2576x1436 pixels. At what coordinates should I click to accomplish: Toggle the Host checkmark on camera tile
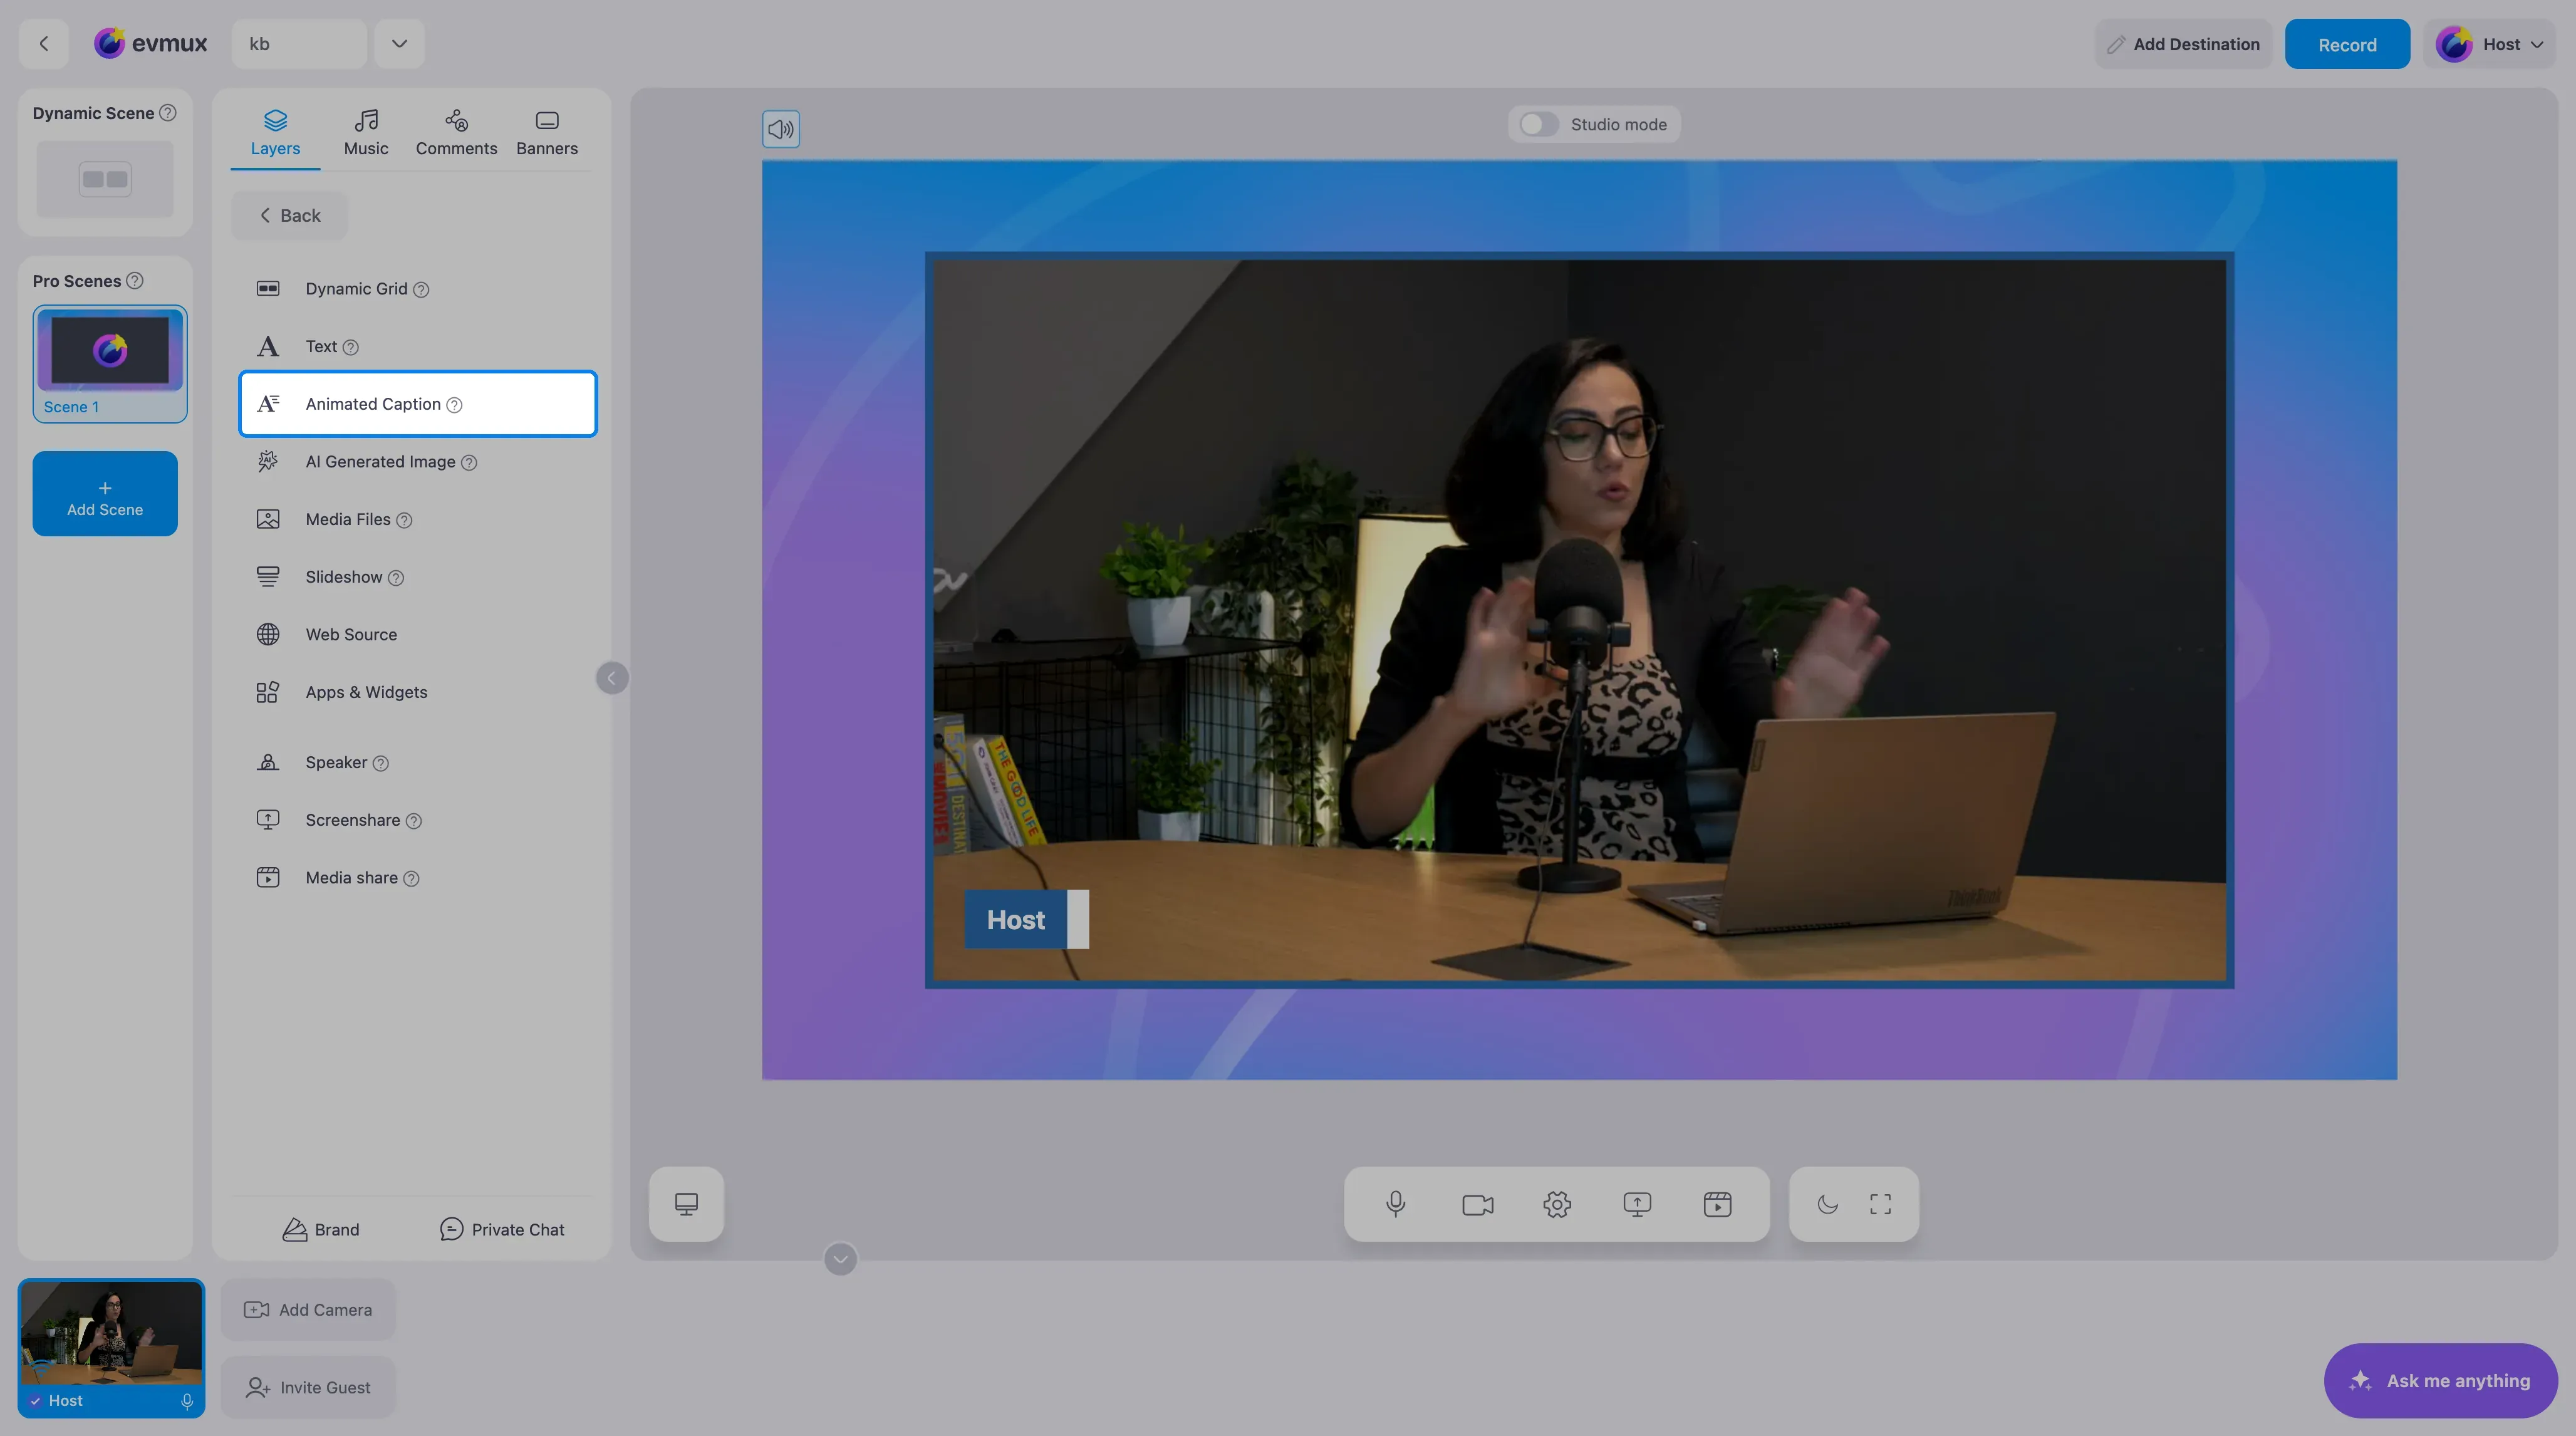36,1401
